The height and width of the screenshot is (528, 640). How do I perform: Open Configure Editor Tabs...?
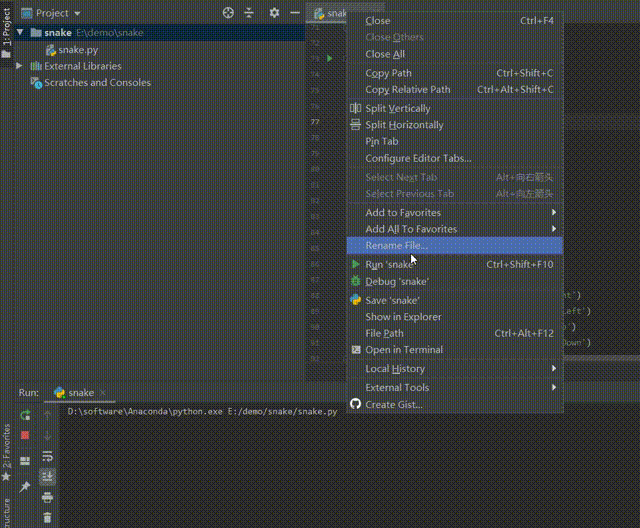tap(455, 158)
